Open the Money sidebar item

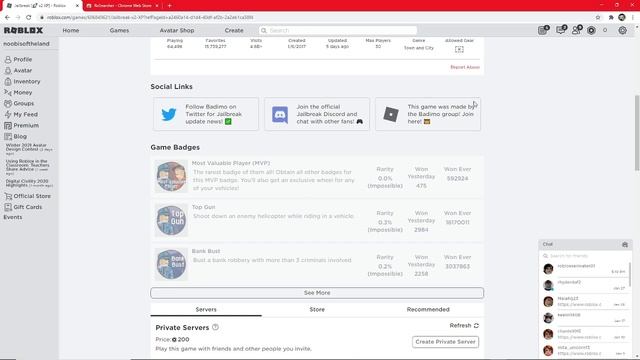coord(18,92)
